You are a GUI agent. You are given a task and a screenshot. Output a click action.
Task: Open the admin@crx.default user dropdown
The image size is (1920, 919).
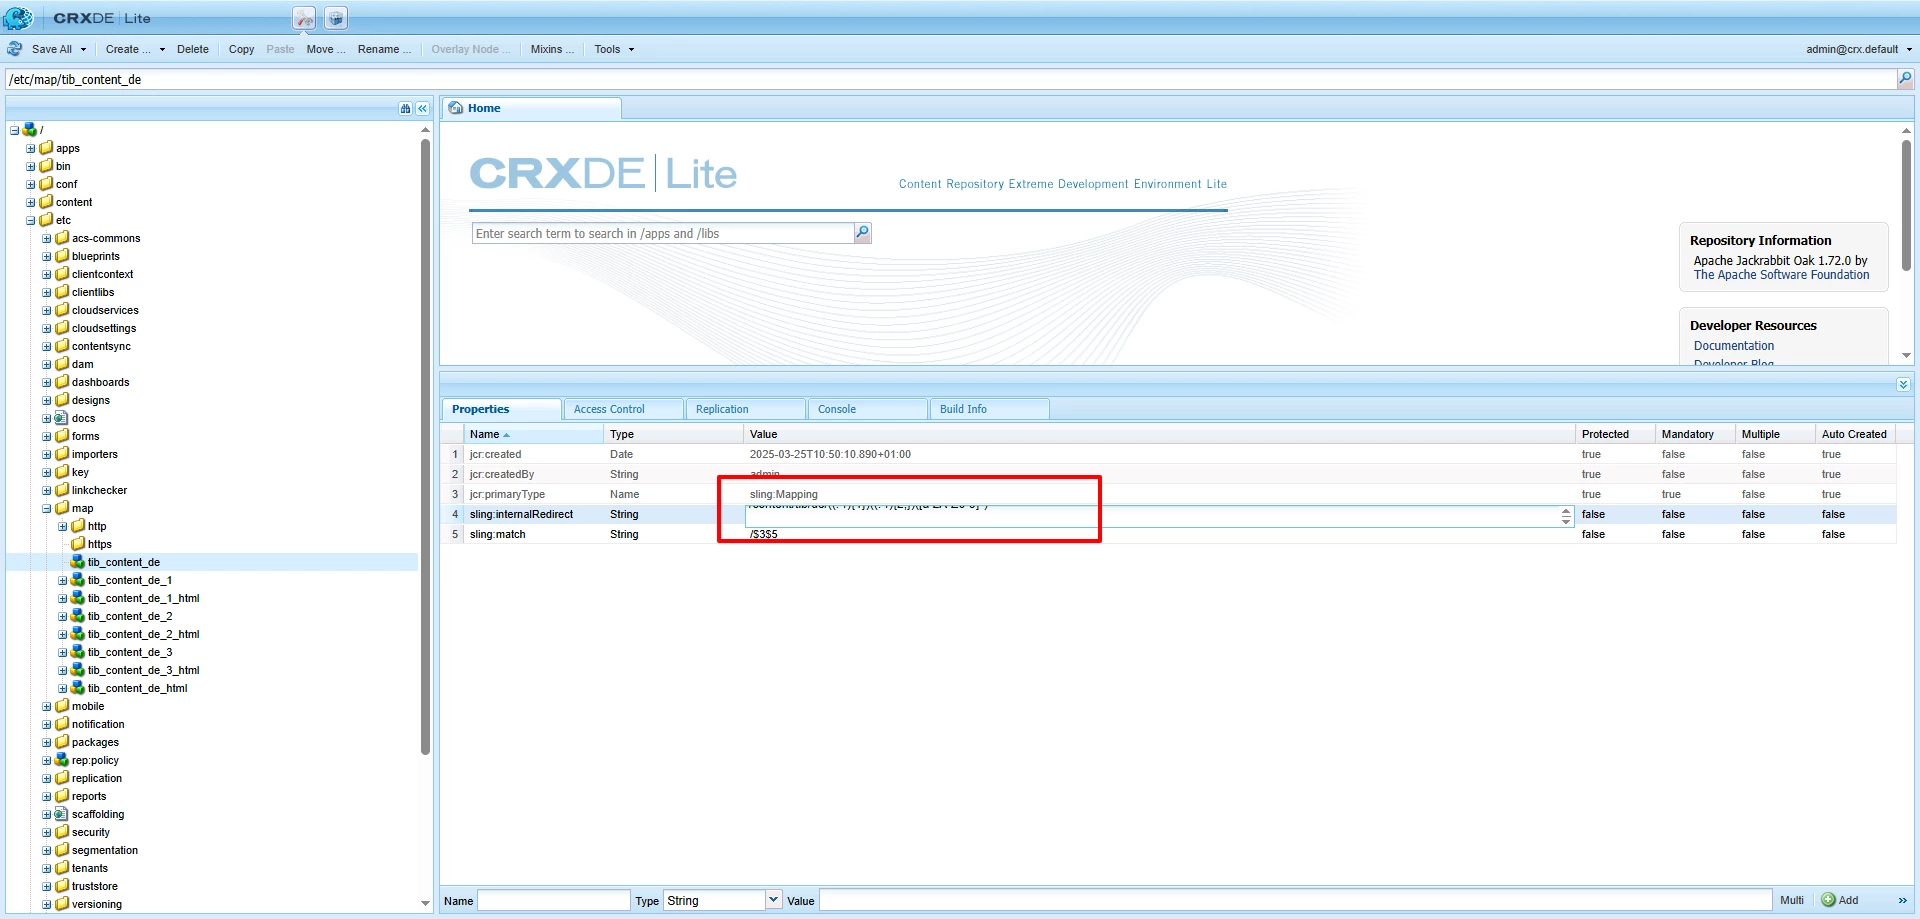click(x=1859, y=49)
